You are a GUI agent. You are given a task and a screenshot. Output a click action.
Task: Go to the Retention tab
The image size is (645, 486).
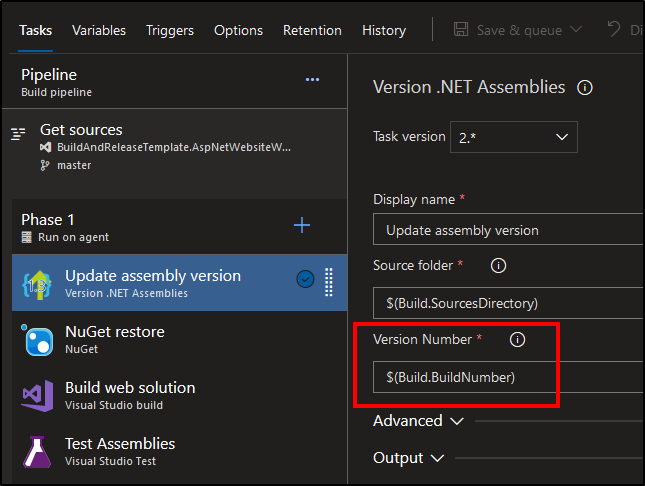pos(312,30)
